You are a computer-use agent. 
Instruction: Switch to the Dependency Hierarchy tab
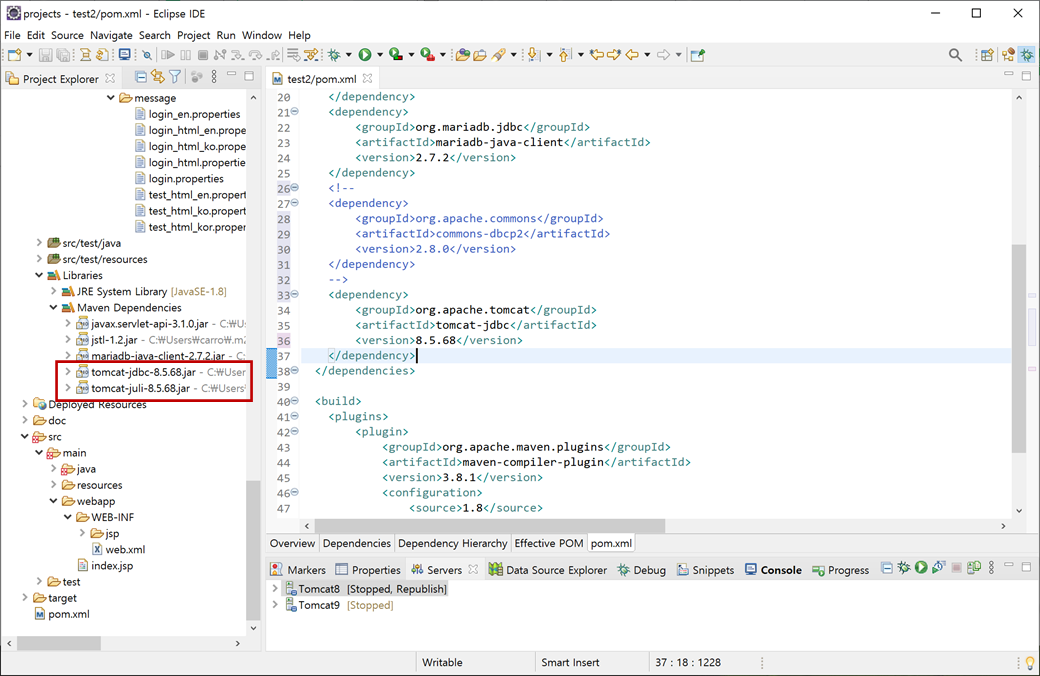452,543
